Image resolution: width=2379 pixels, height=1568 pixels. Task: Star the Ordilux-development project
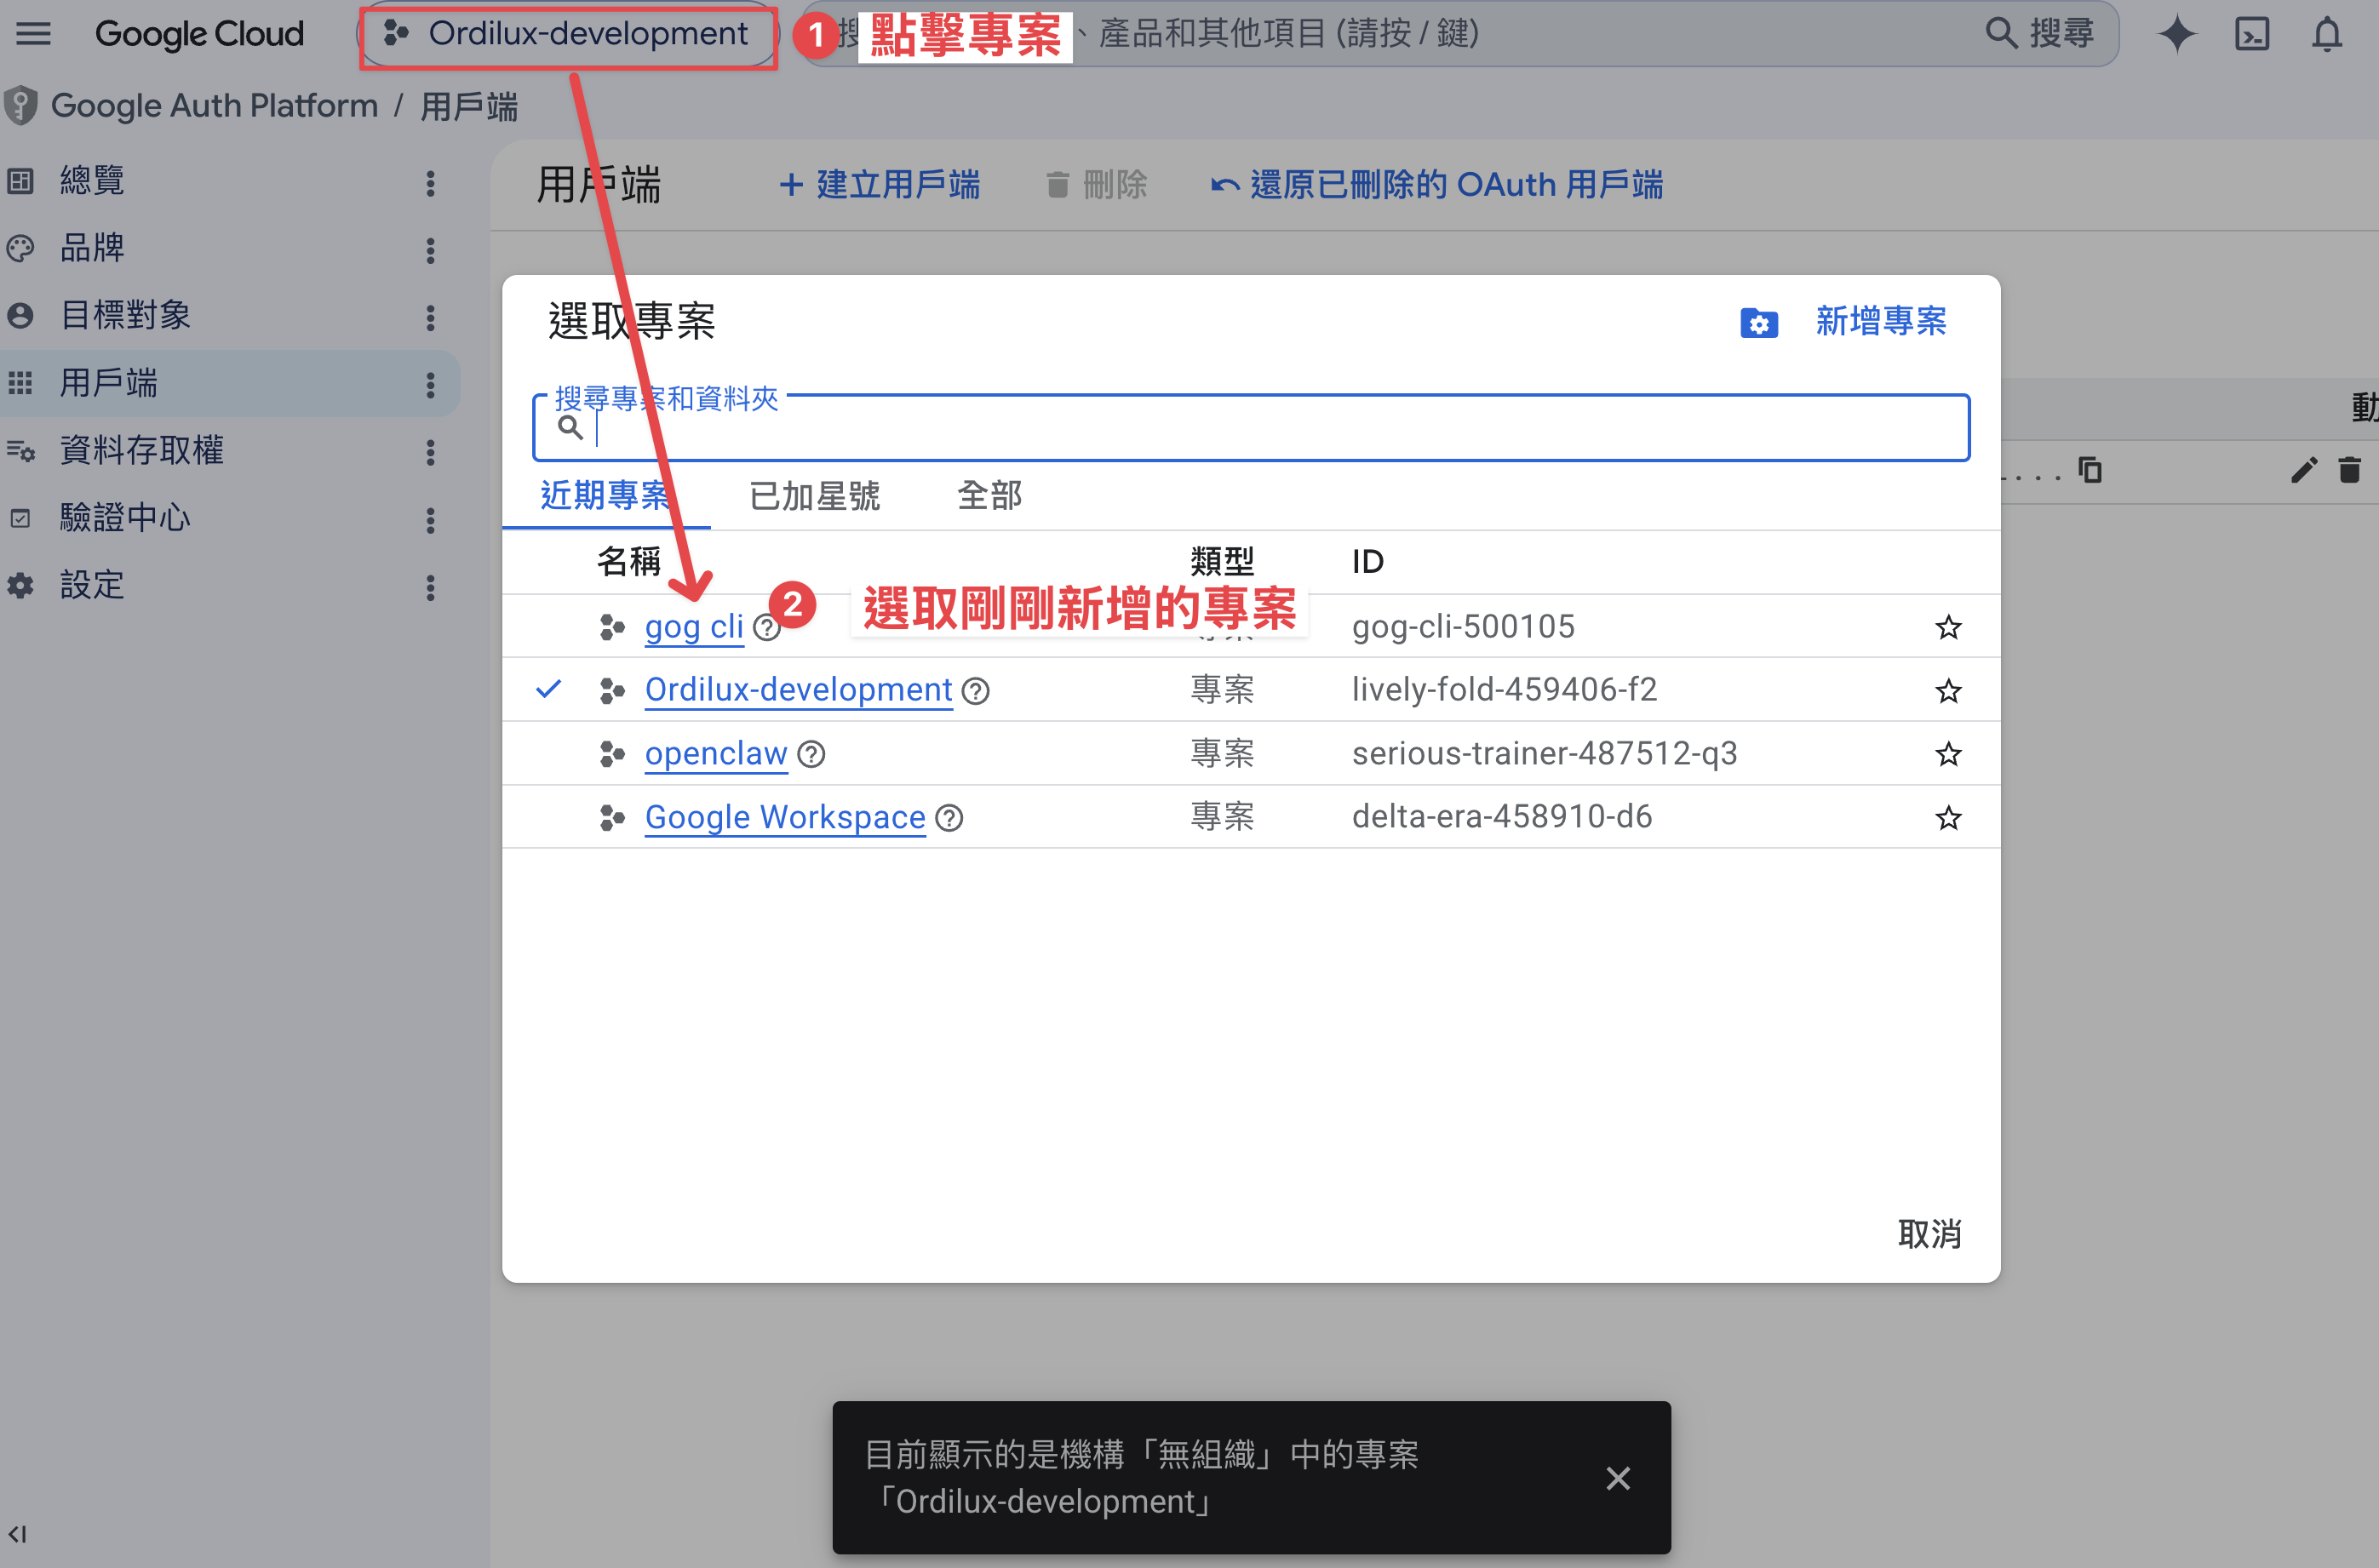(1947, 691)
